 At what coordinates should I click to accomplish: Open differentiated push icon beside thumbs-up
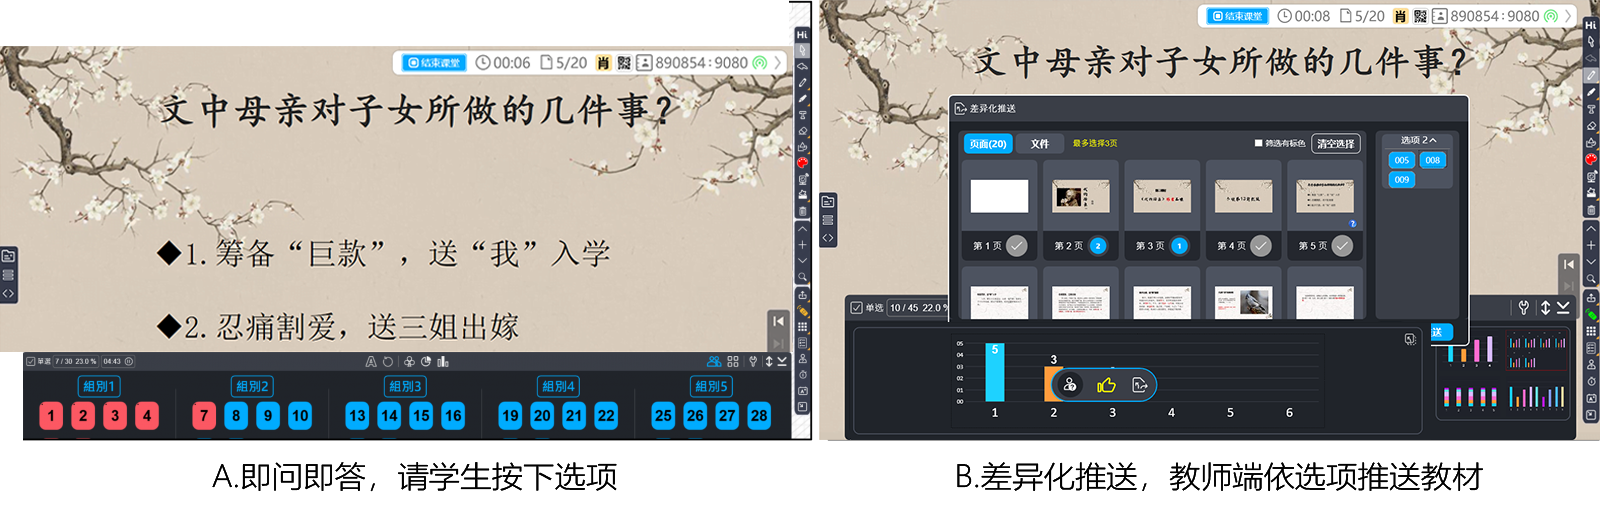coord(1139,385)
